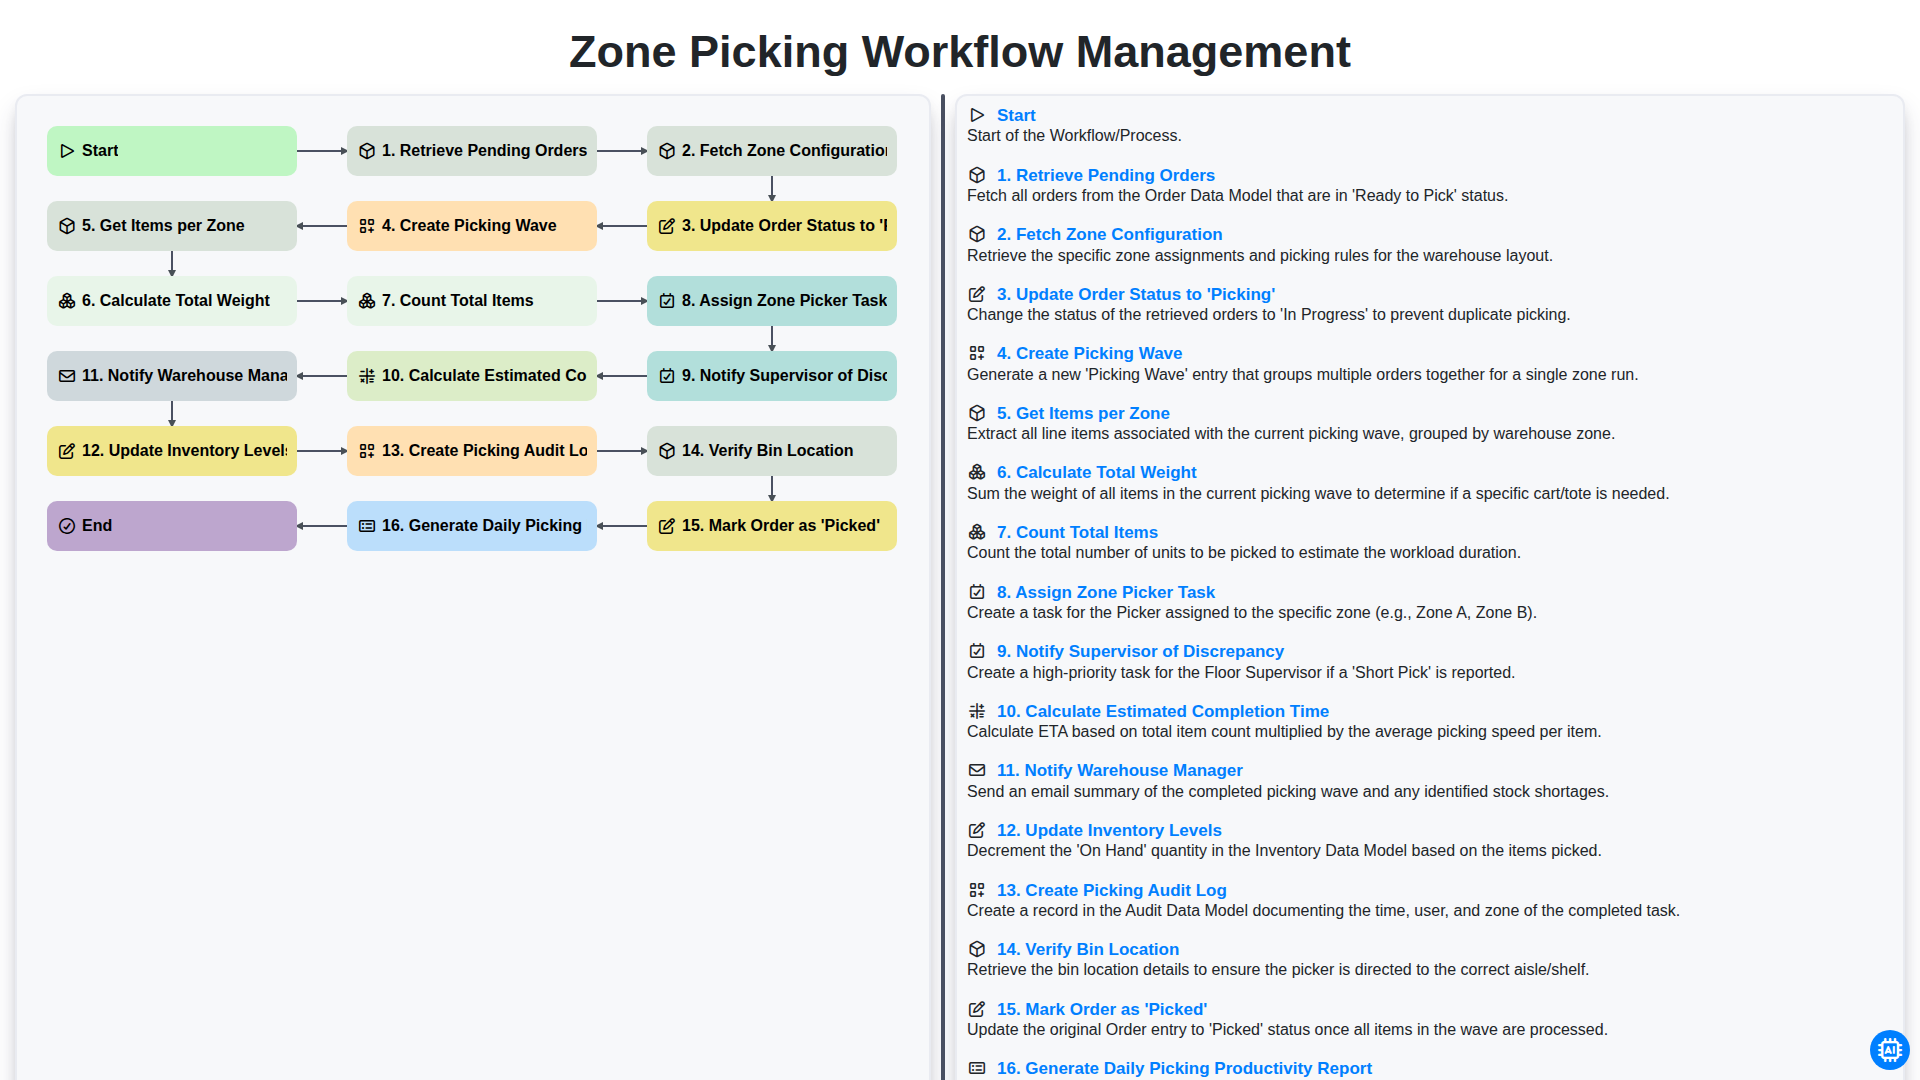Click the edit icon in Update Inventory Levels node
This screenshot has height=1080, width=1920.
(67, 451)
